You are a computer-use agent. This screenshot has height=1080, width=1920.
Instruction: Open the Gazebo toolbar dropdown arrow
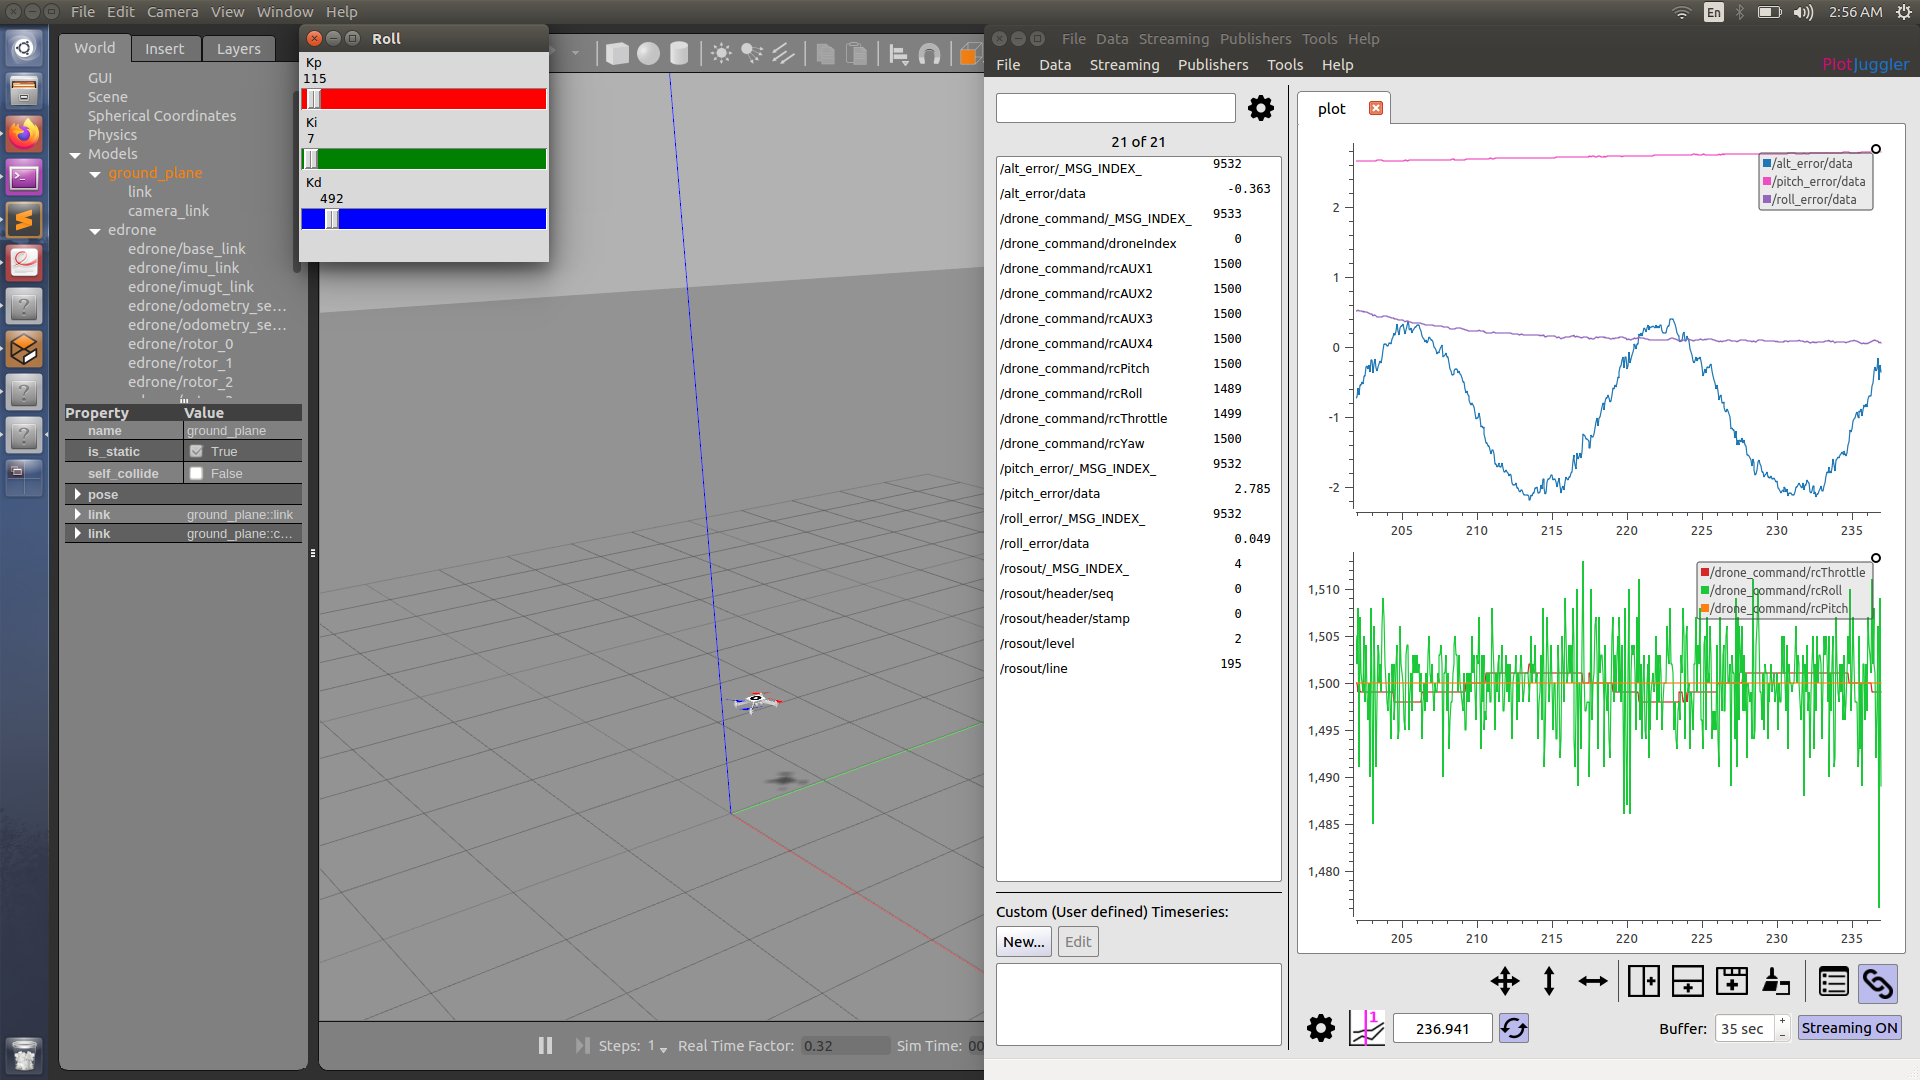[576, 52]
